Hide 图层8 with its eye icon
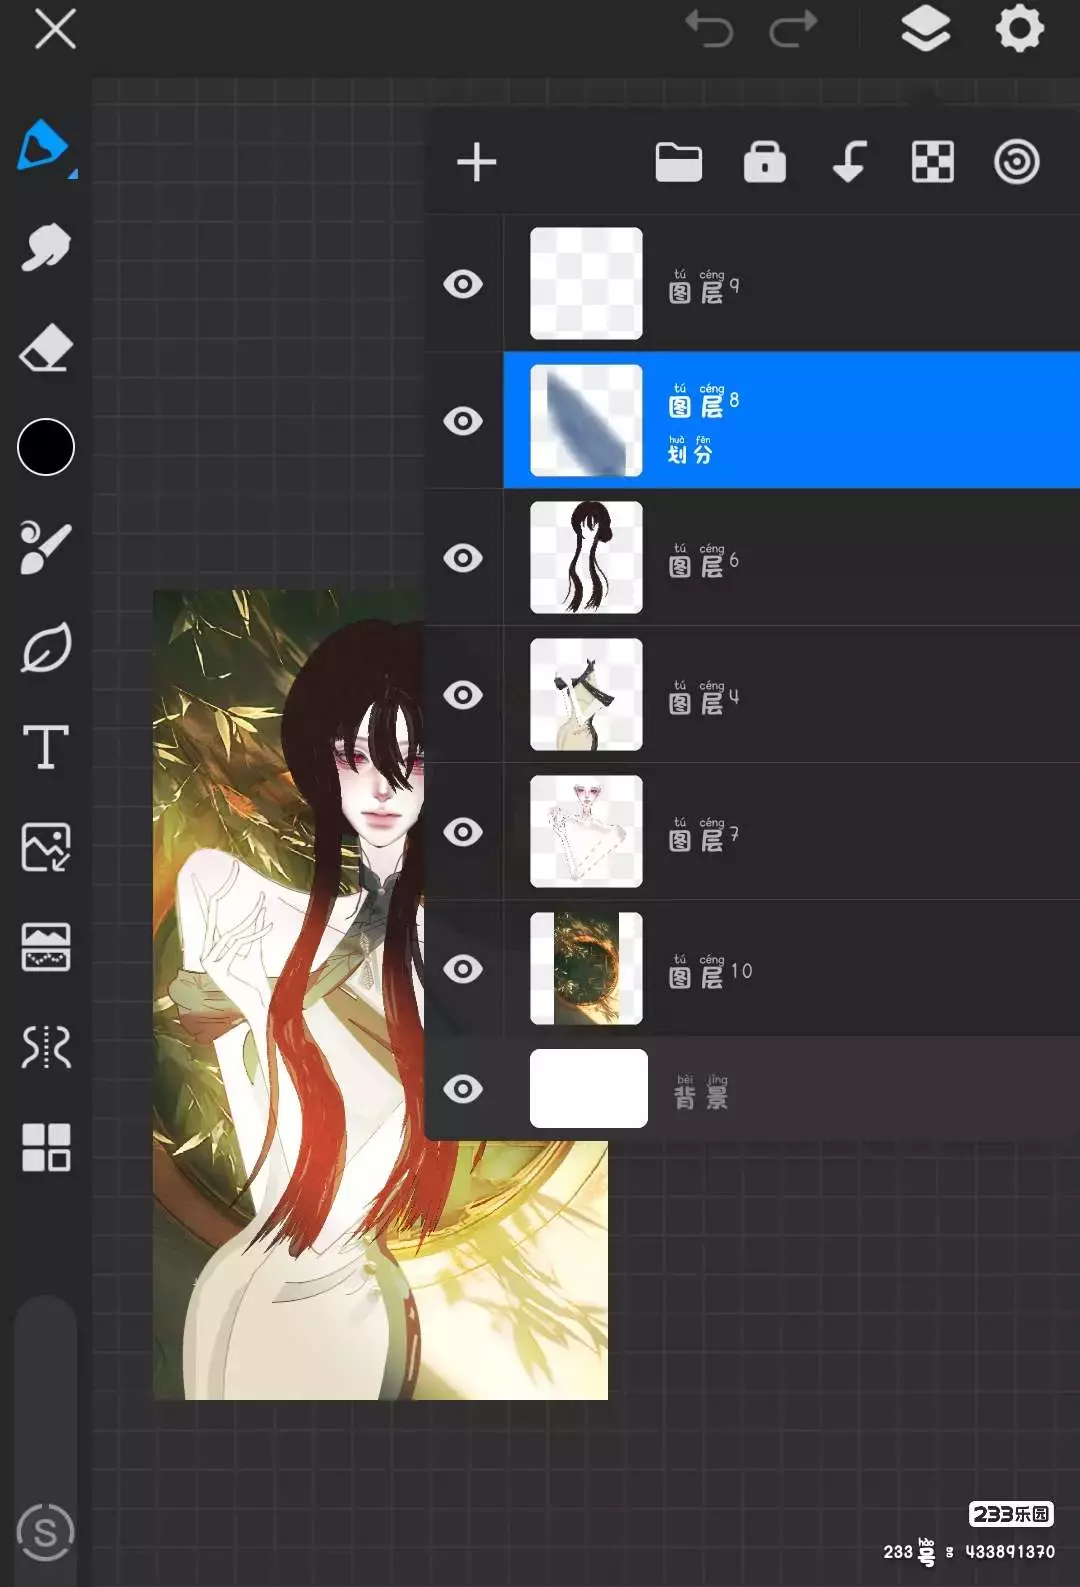 [463, 421]
